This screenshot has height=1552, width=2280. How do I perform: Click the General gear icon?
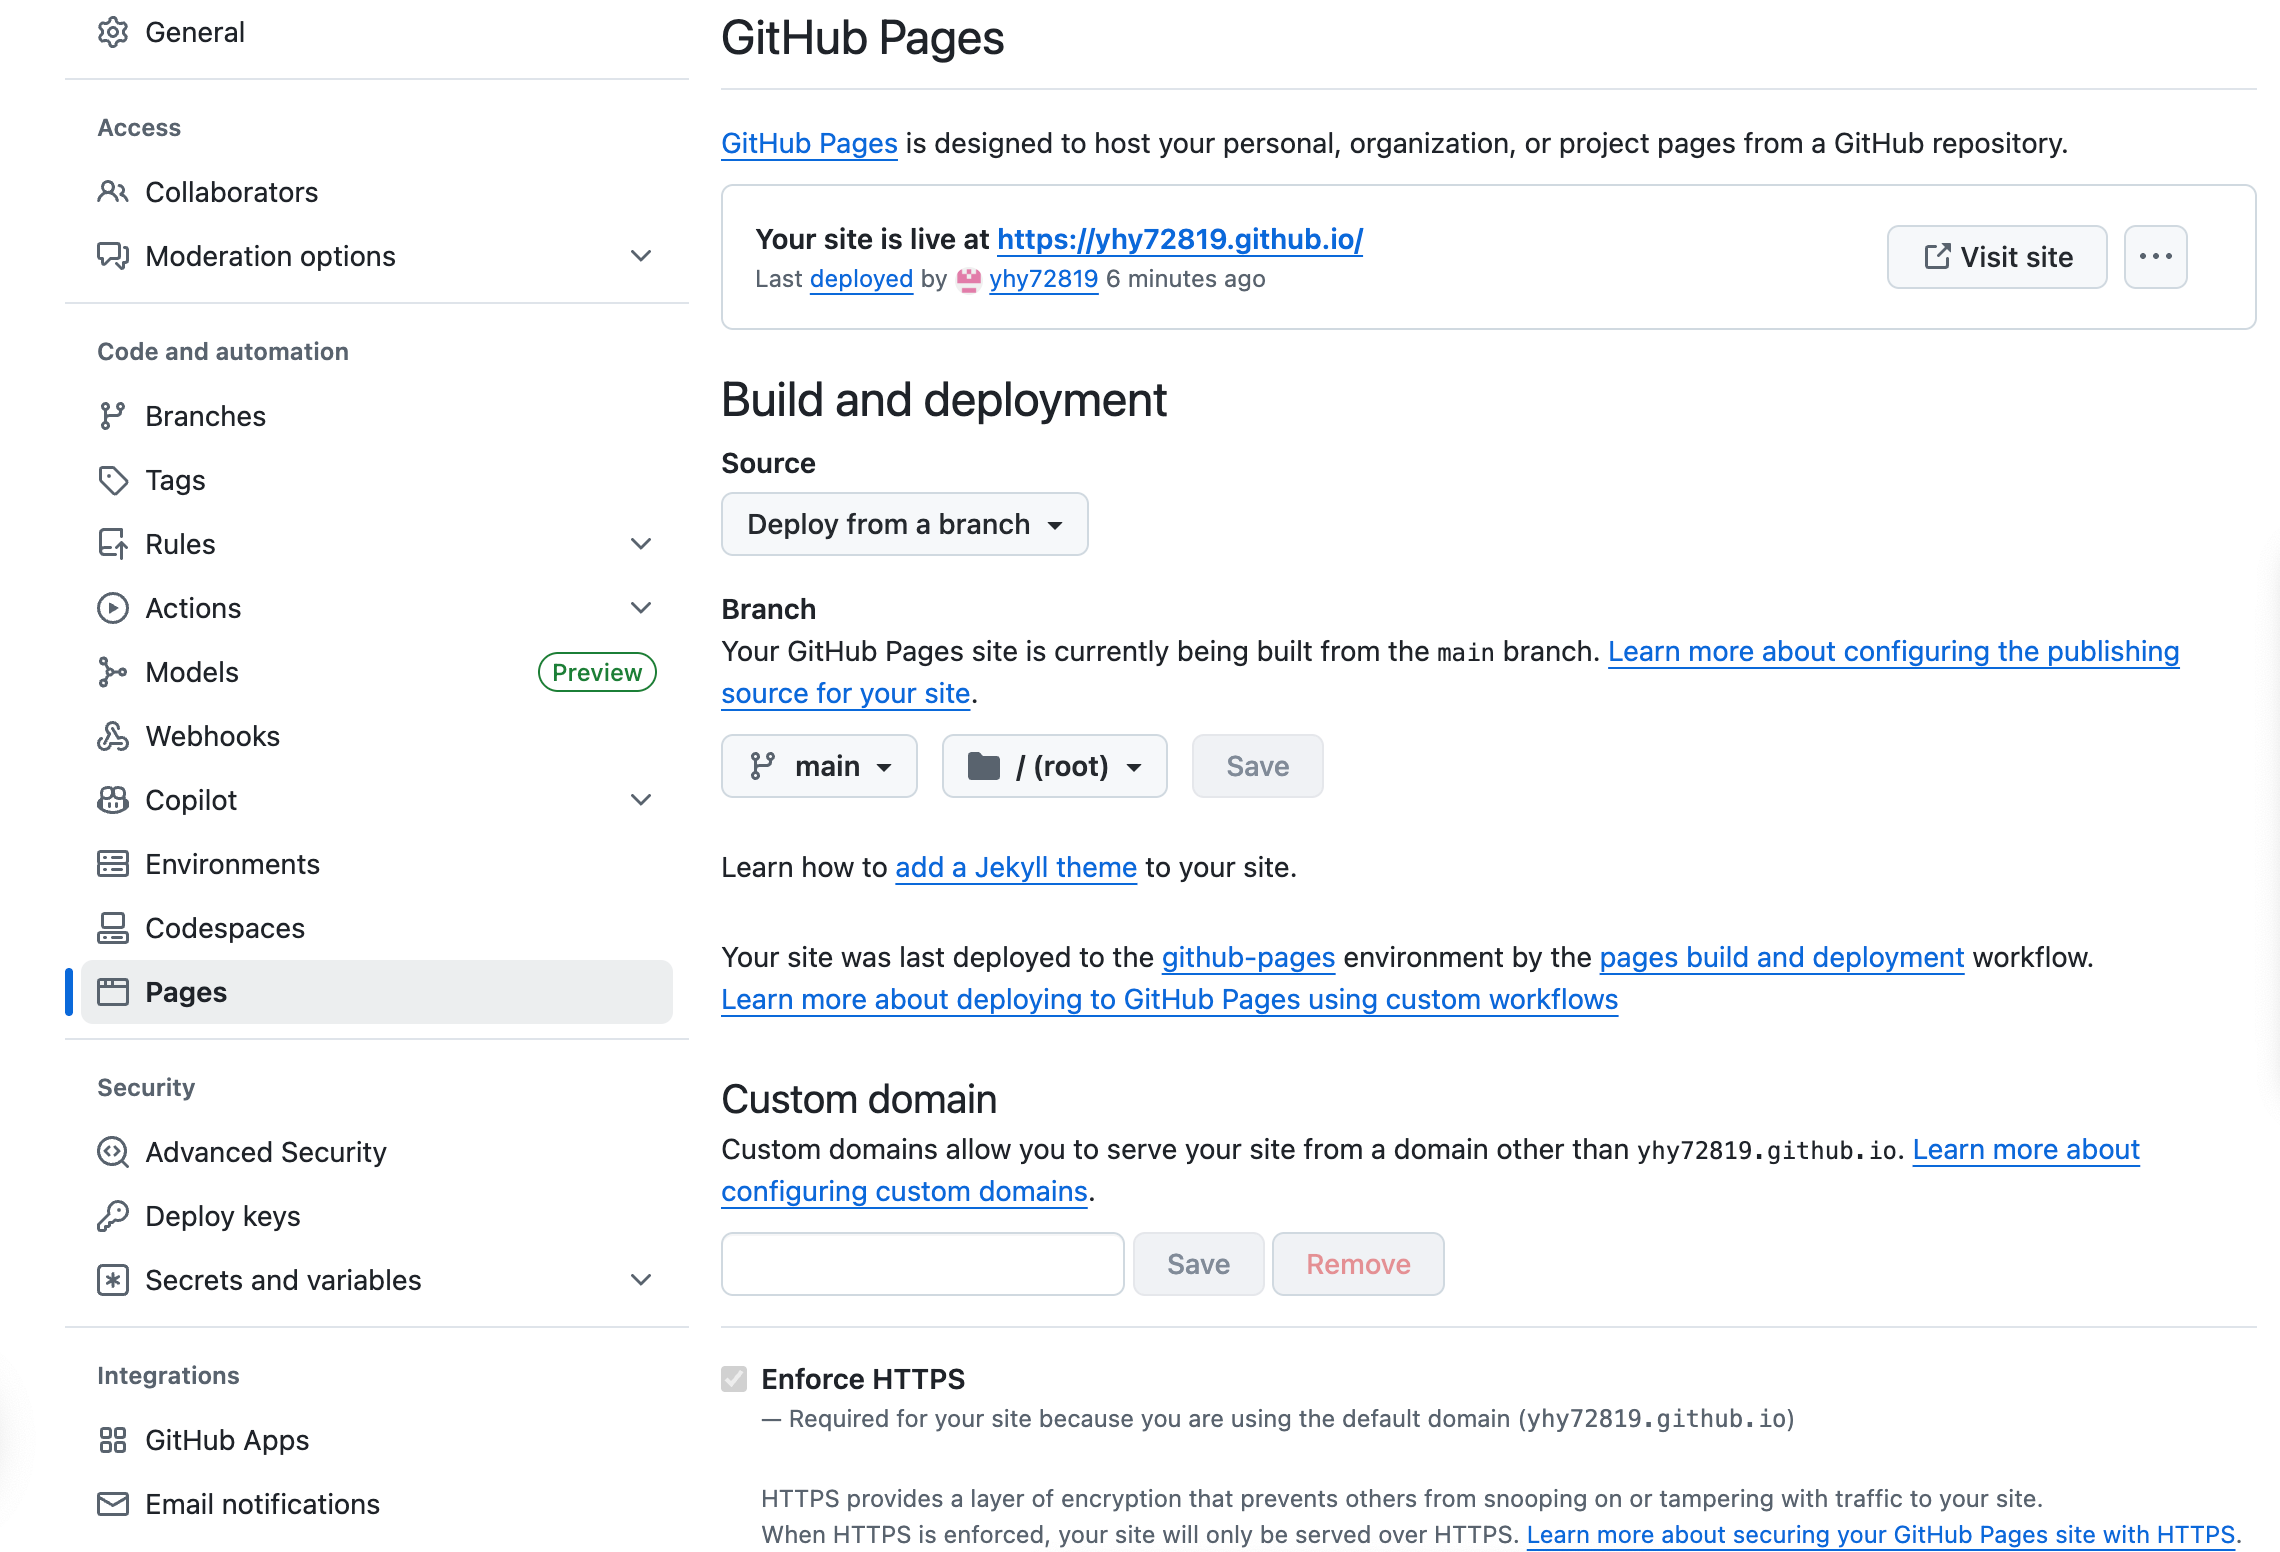113,33
